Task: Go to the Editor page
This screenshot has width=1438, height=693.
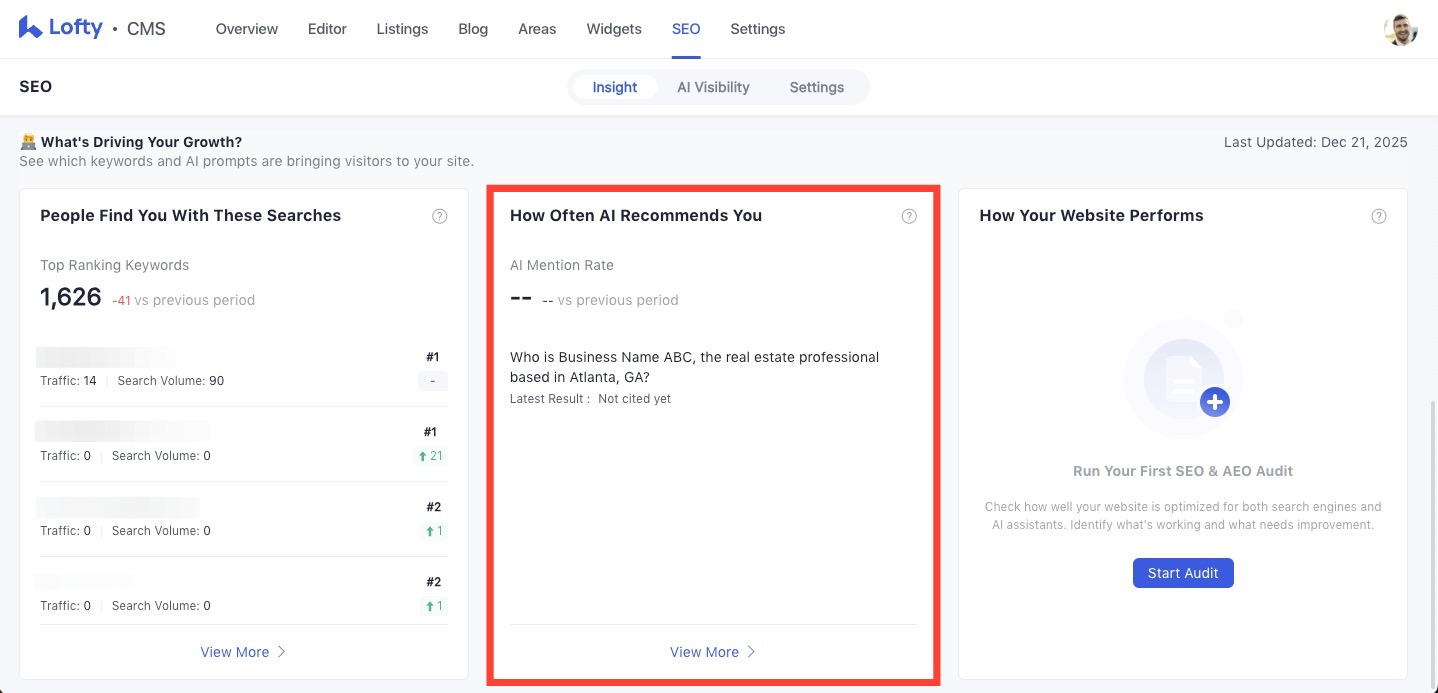Action: click(327, 29)
